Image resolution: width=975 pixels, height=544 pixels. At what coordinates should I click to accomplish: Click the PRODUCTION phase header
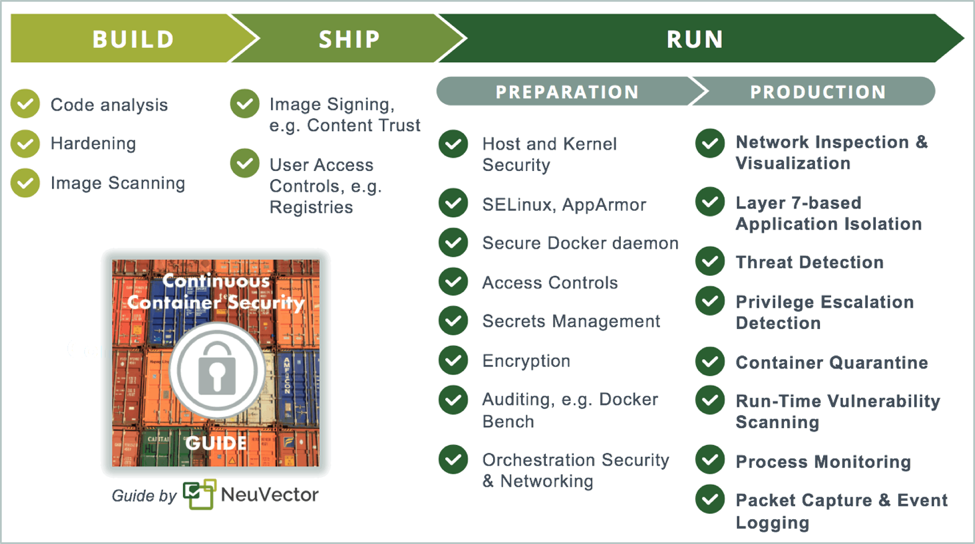[x=817, y=92]
